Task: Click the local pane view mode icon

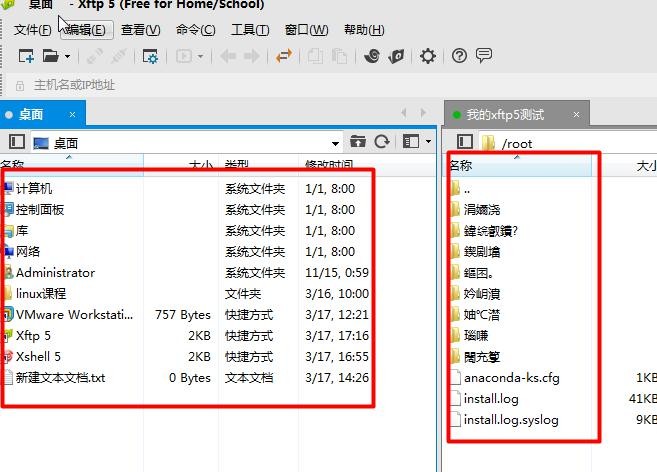Action: click(x=411, y=142)
